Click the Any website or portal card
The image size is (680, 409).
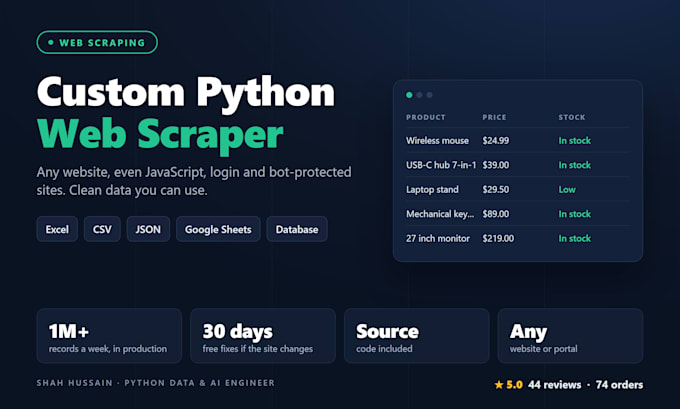point(570,336)
